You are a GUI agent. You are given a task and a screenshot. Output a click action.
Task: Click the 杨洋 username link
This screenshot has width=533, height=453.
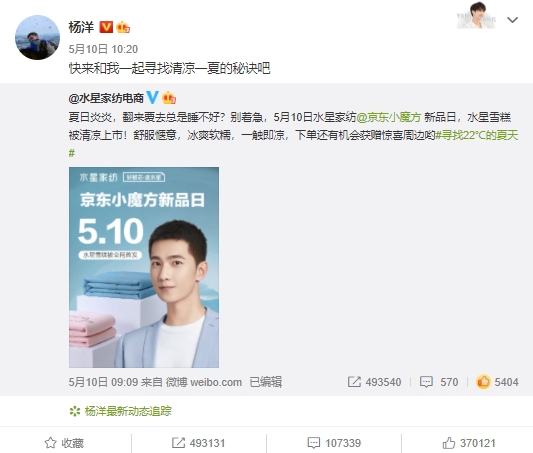(81, 27)
